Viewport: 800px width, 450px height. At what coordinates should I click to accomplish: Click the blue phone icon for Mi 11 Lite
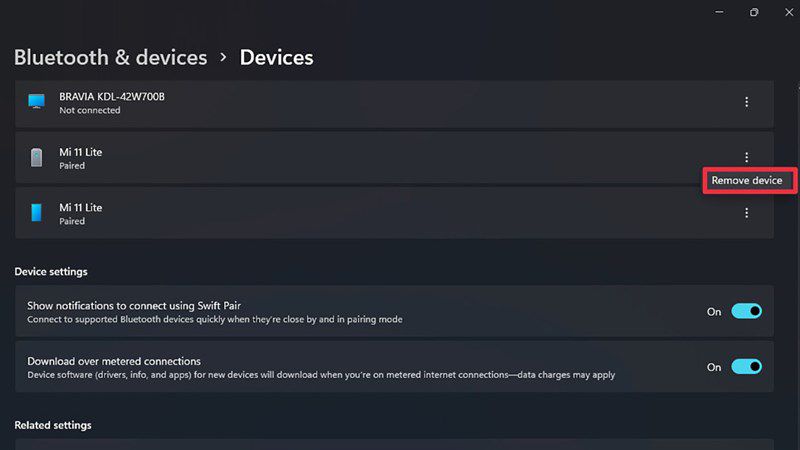(36, 212)
